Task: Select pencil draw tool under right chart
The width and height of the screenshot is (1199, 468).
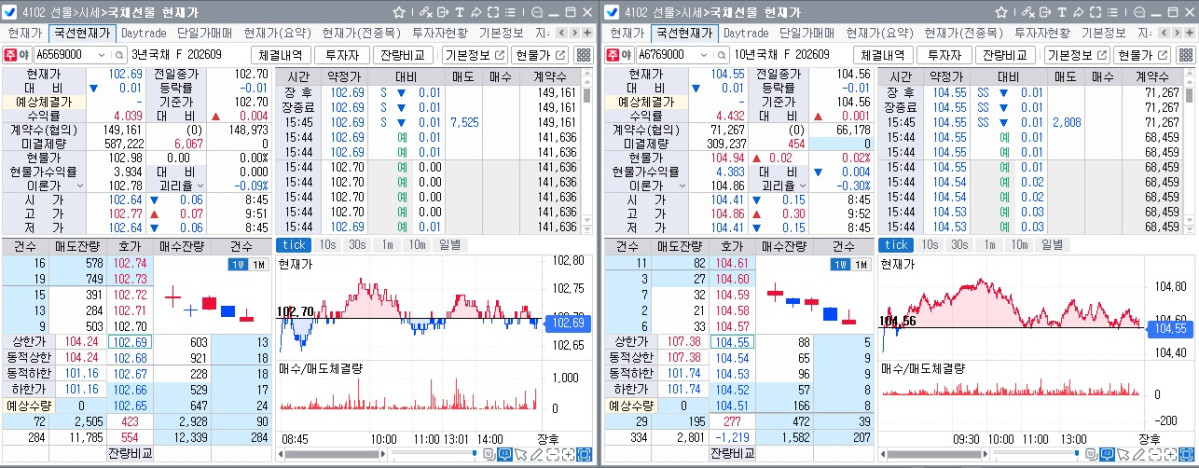Action: tap(1139, 454)
